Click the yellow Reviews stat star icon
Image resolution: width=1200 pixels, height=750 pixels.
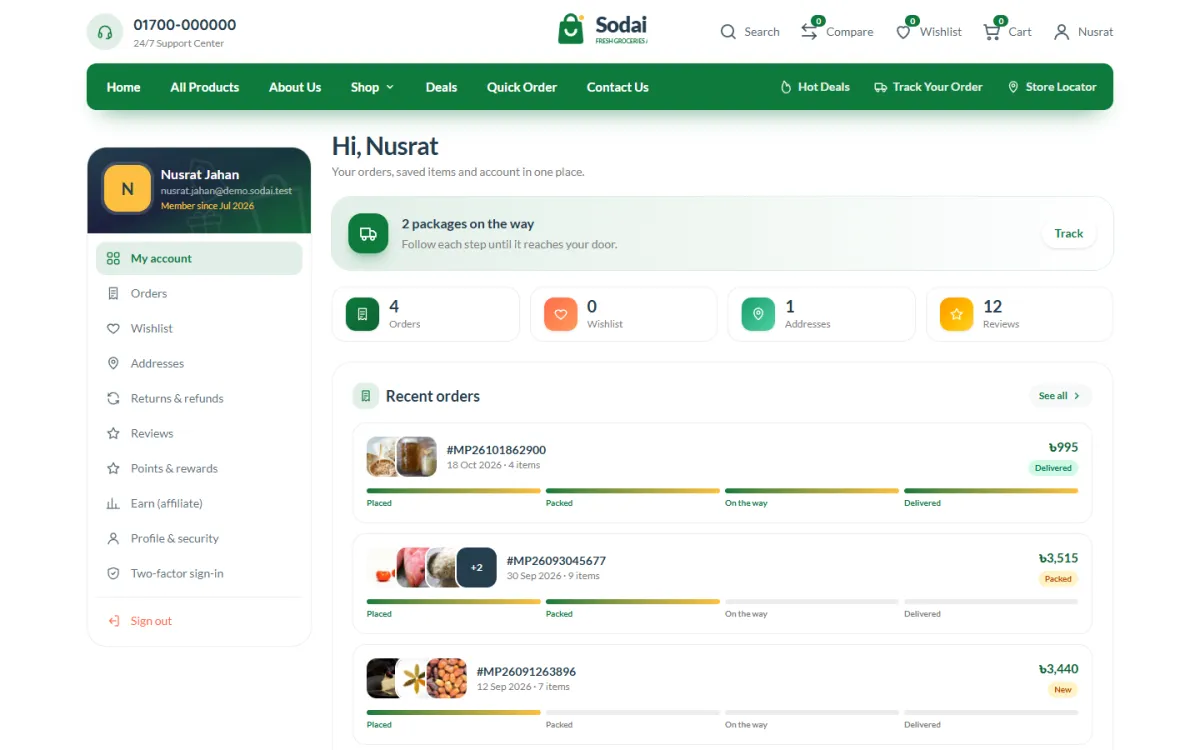(957, 314)
